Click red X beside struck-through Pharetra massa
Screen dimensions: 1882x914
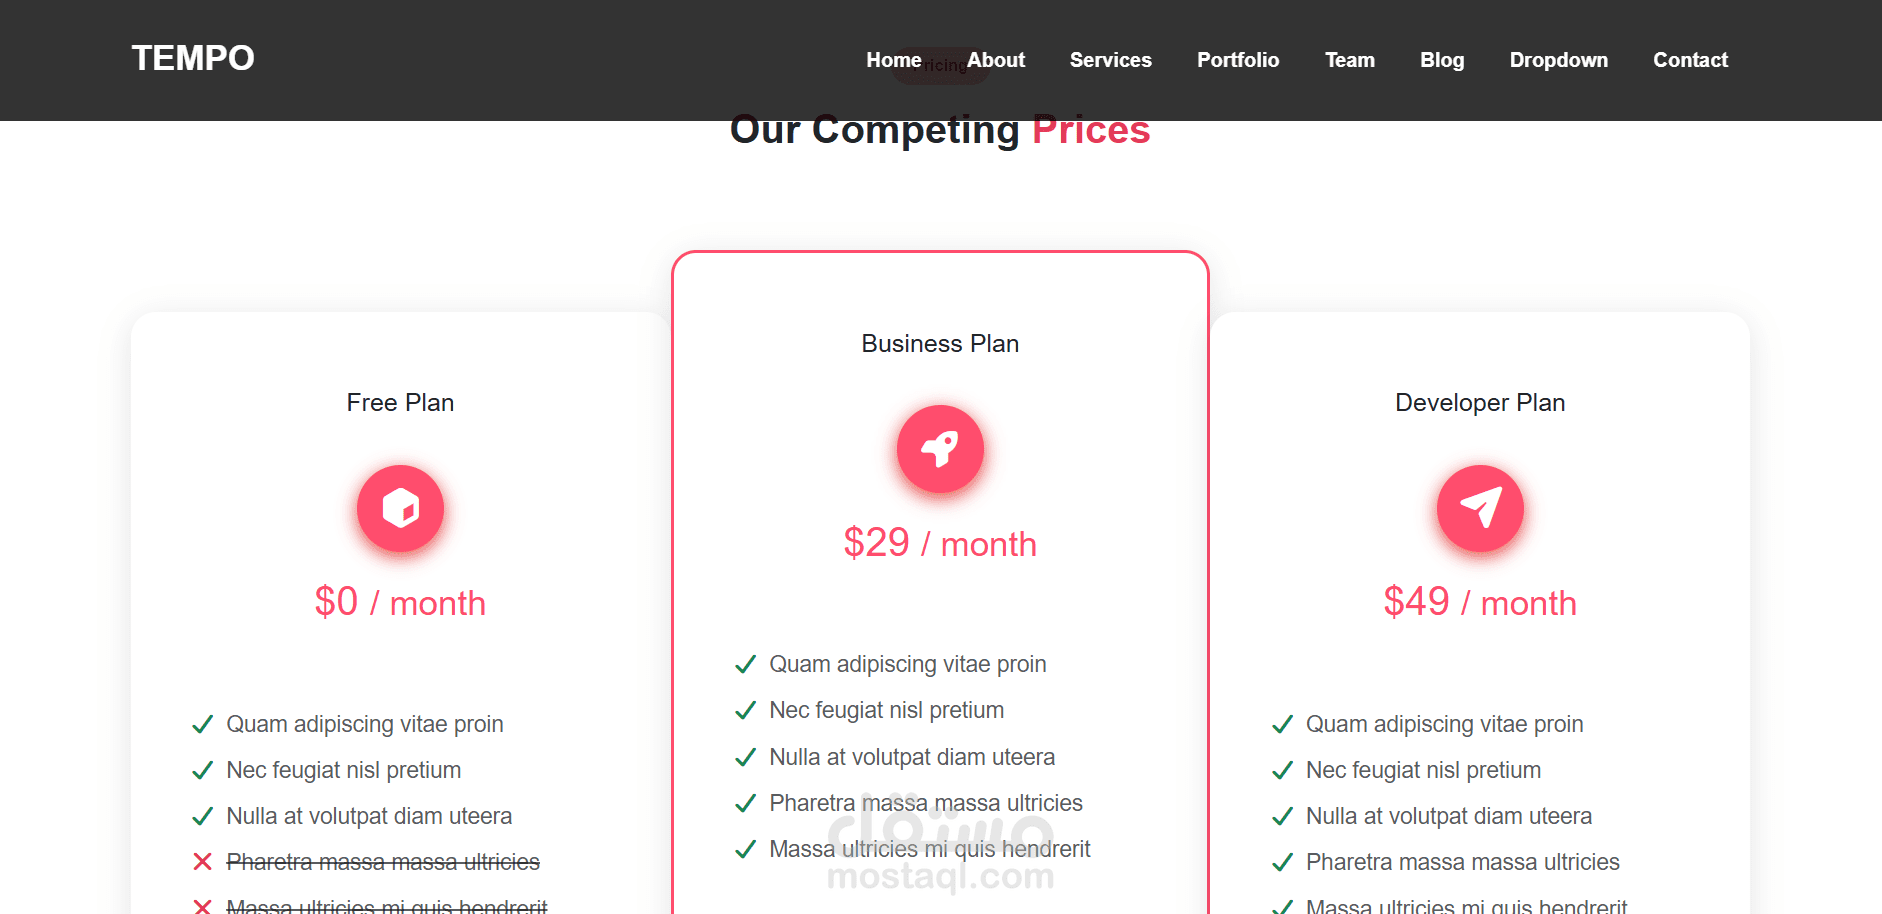pos(202,862)
